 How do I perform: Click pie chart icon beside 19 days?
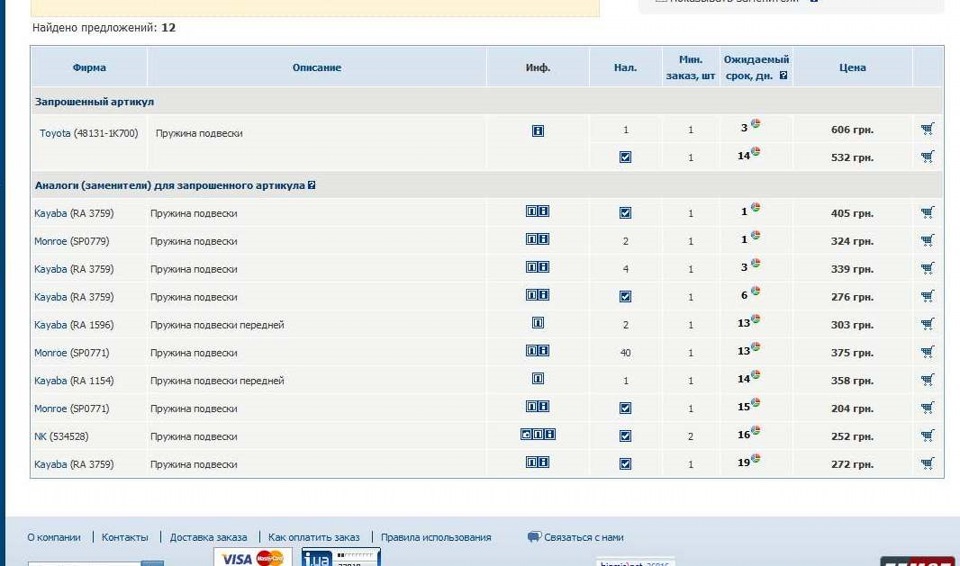point(756,458)
